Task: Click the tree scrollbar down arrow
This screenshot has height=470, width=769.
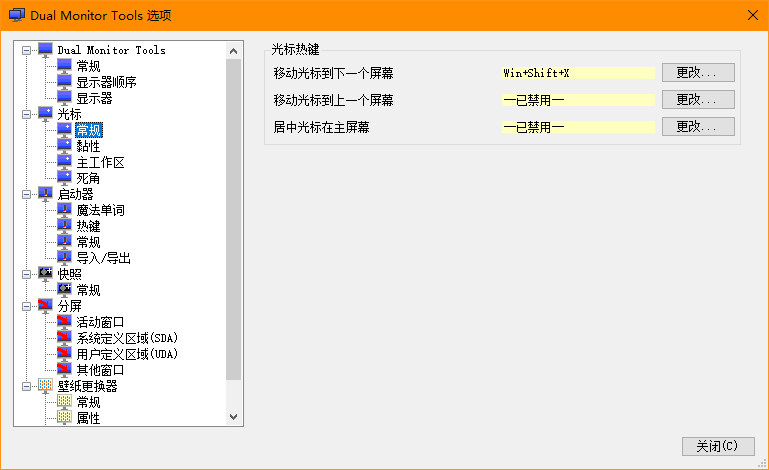Action: pyautogui.click(x=235, y=417)
